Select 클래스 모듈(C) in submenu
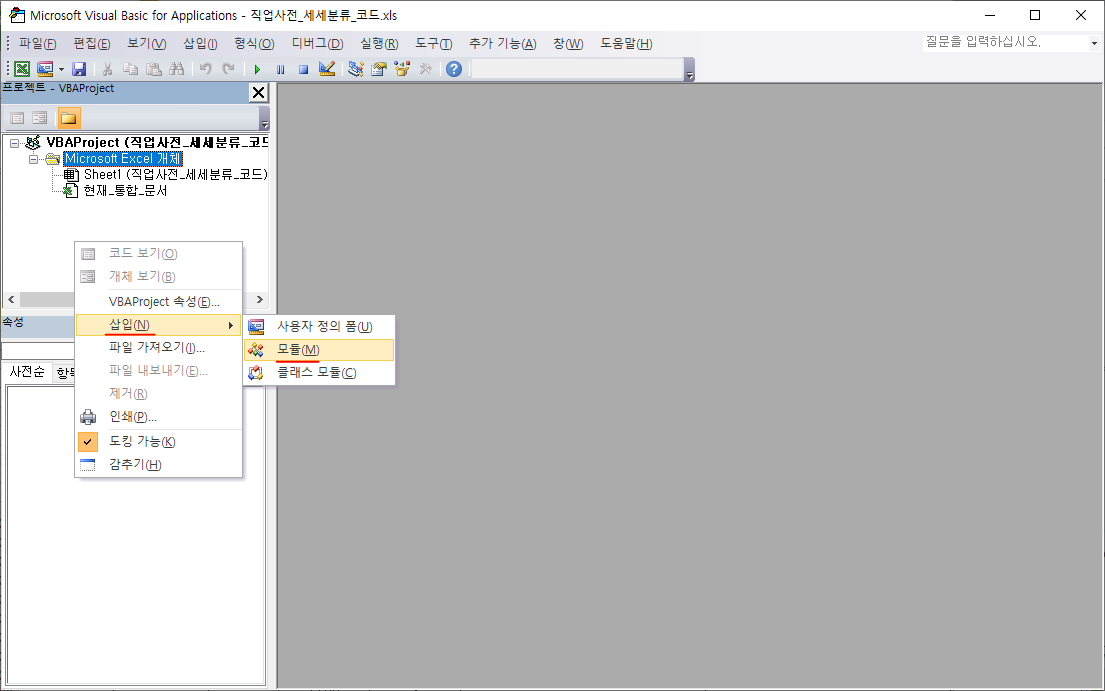The image size is (1105, 691). coord(319,373)
